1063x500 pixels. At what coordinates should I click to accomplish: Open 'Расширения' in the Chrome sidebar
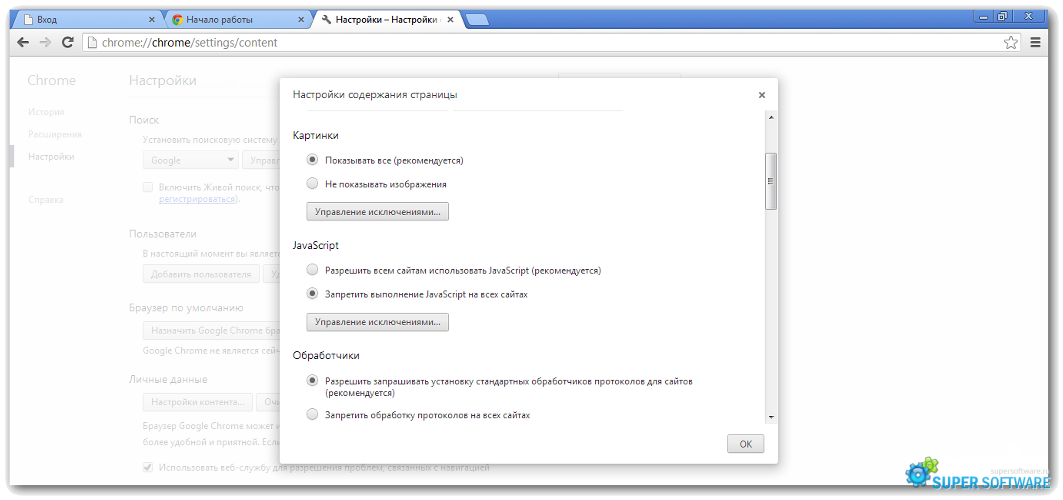[55, 134]
